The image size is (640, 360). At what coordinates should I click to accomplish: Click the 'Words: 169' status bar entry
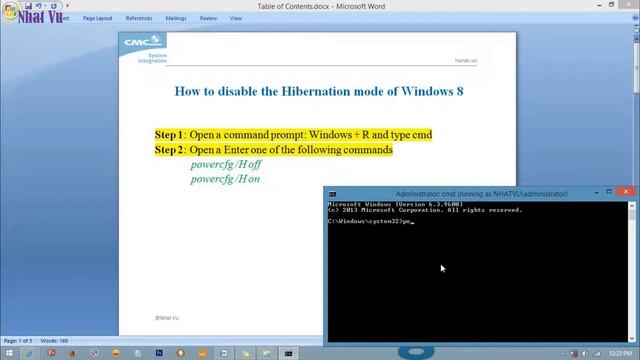54,341
